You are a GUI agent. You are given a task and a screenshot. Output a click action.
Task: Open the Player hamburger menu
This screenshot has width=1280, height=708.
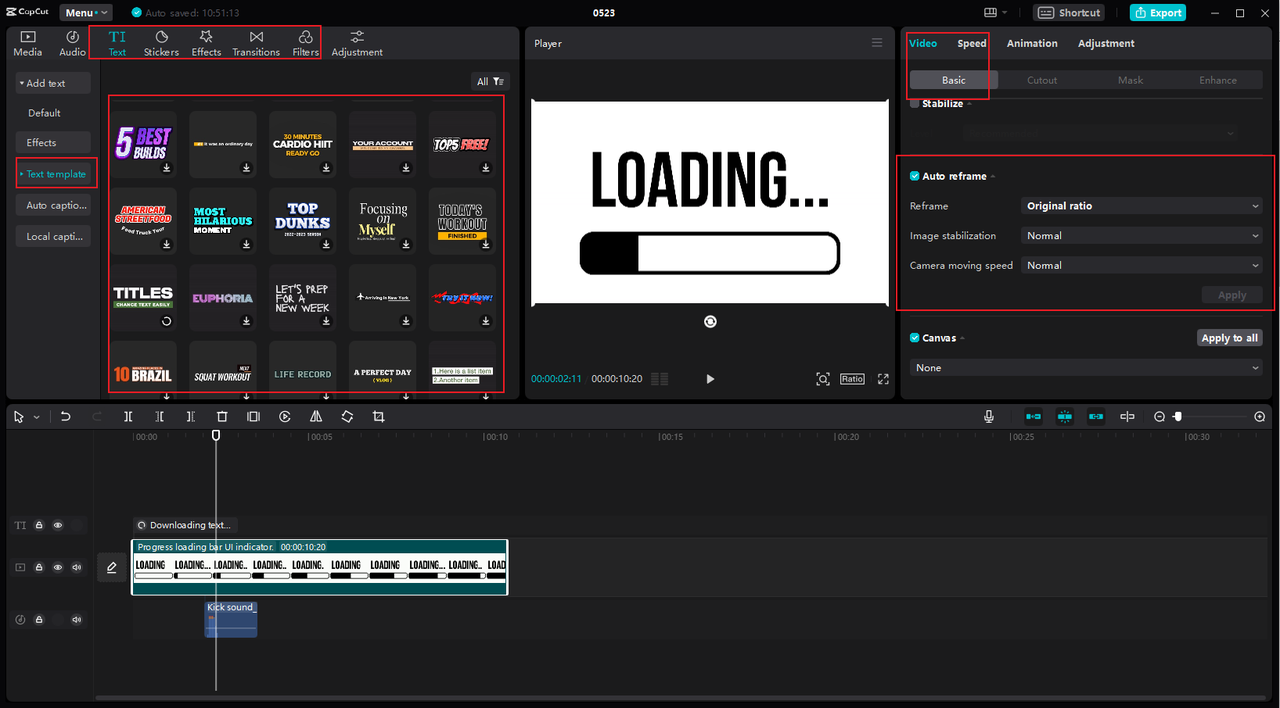pyautogui.click(x=877, y=43)
